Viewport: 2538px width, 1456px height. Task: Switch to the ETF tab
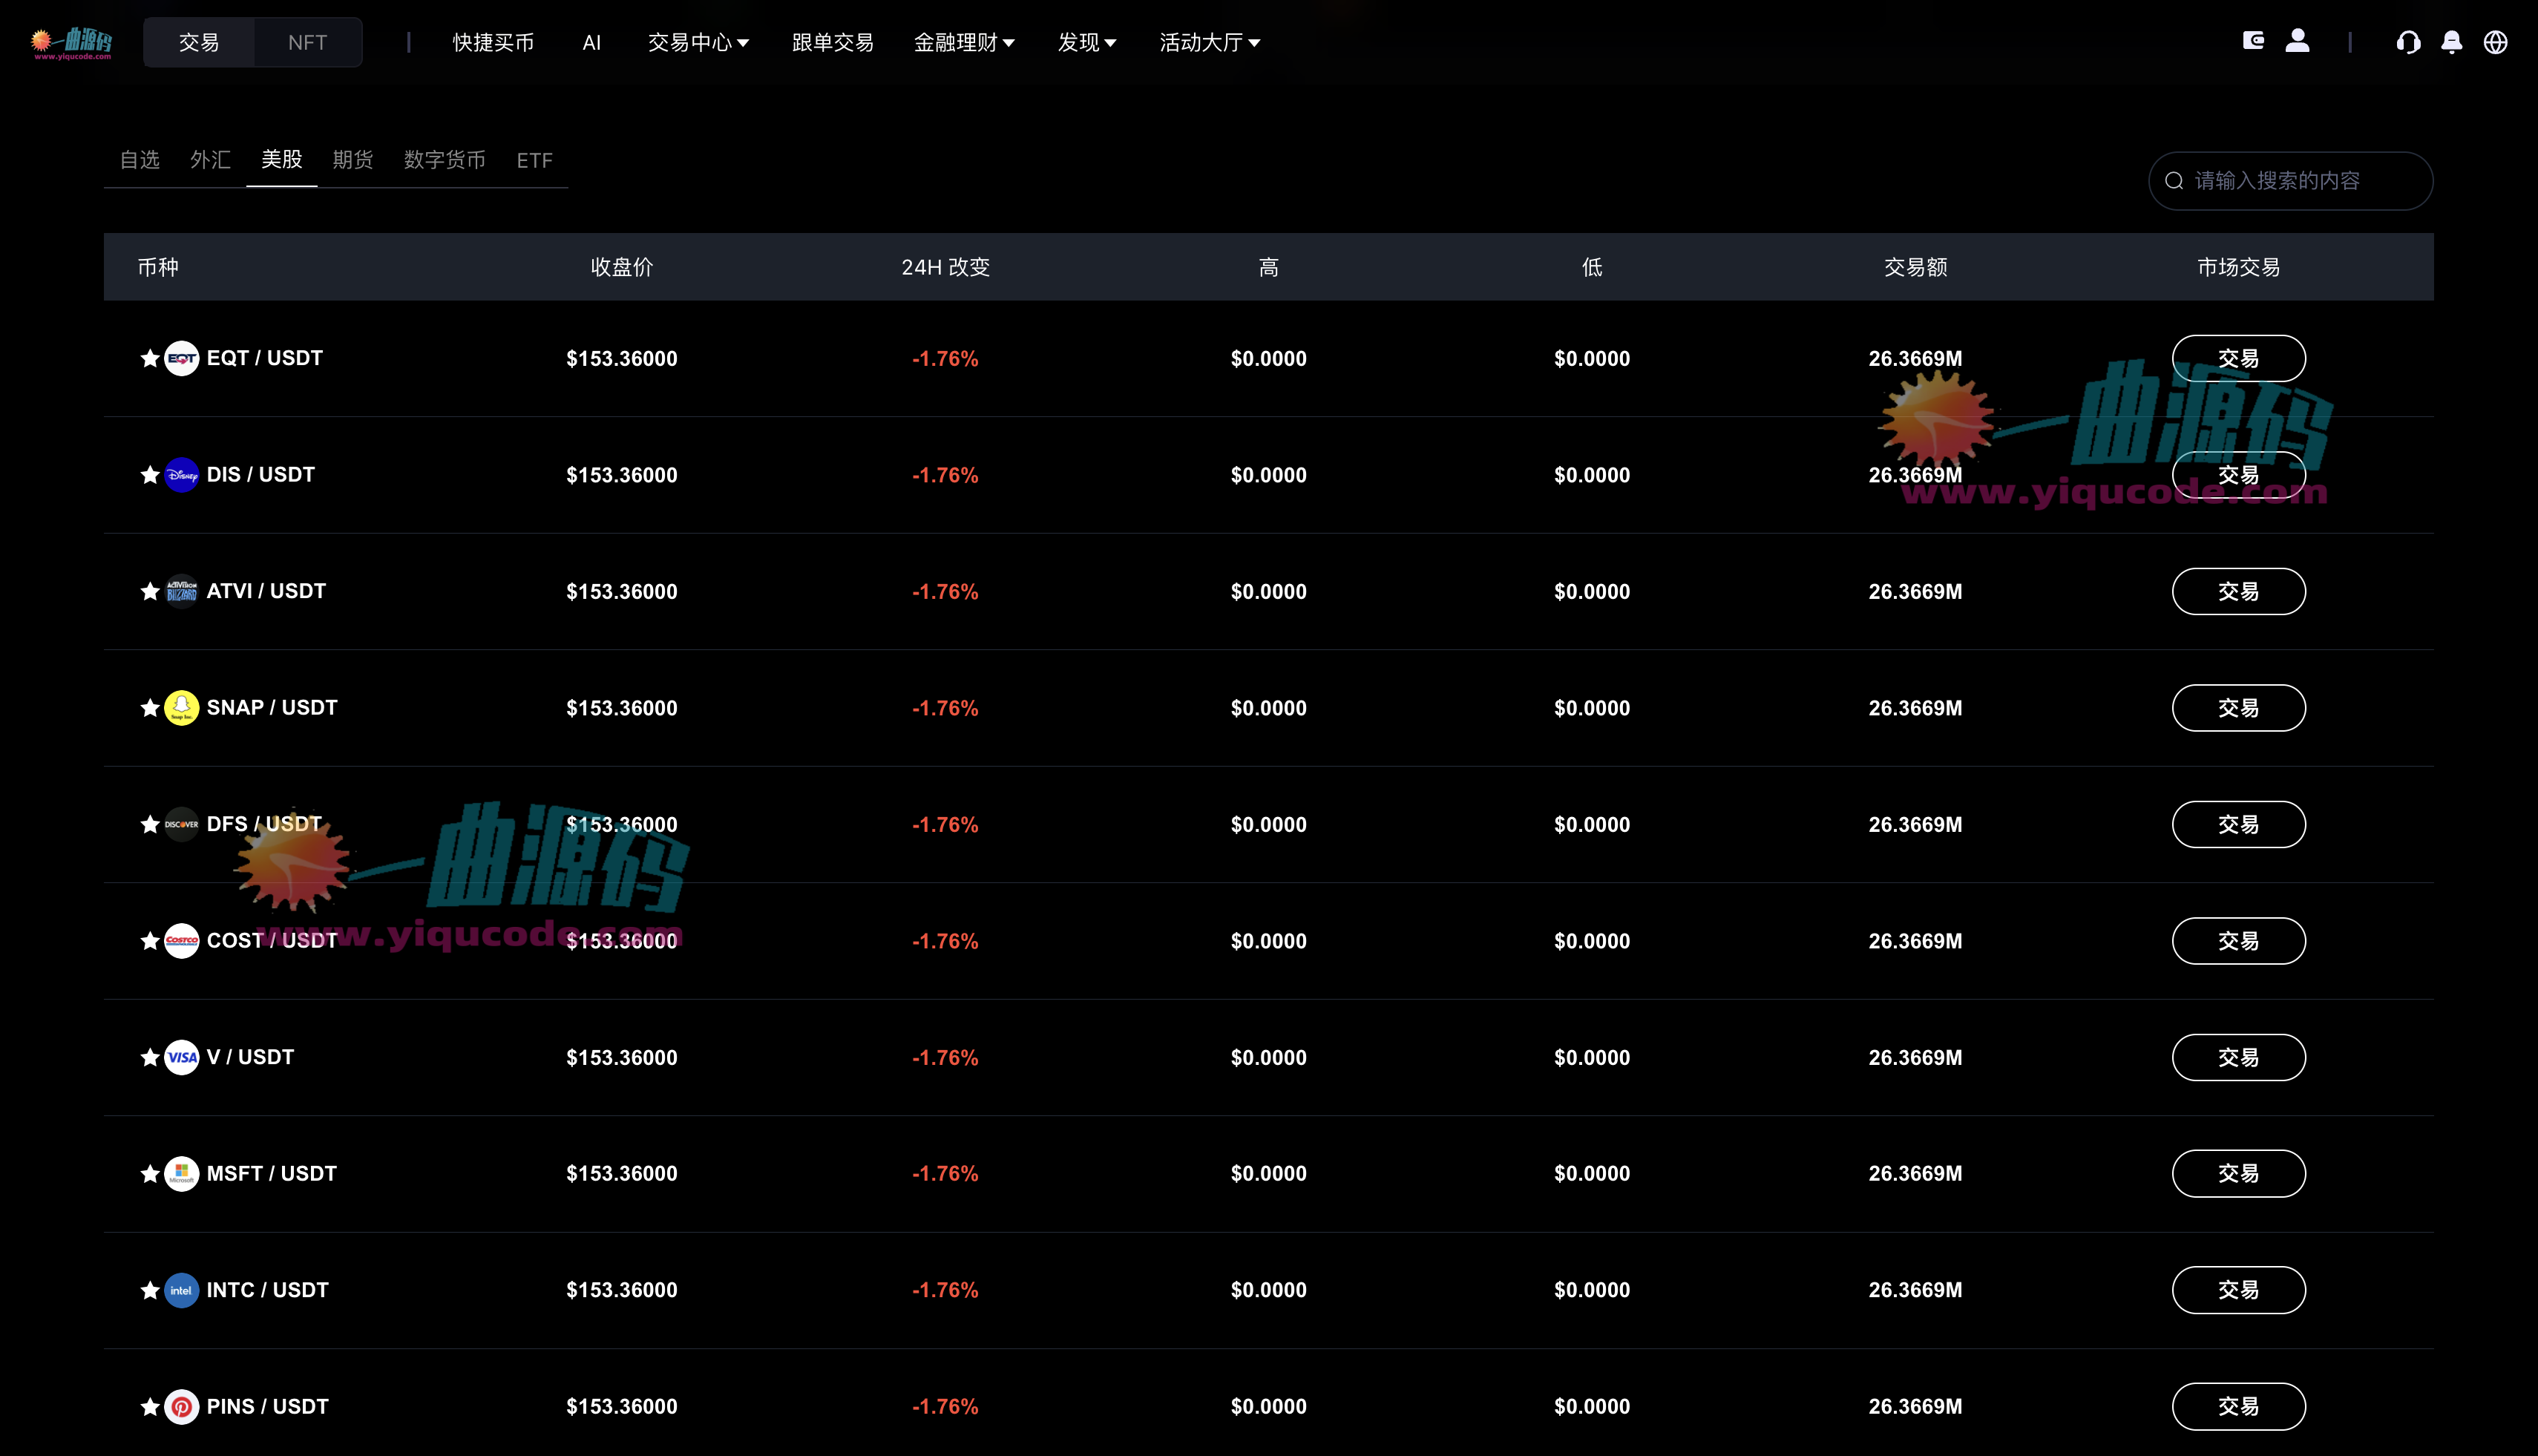click(x=534, y=160)
